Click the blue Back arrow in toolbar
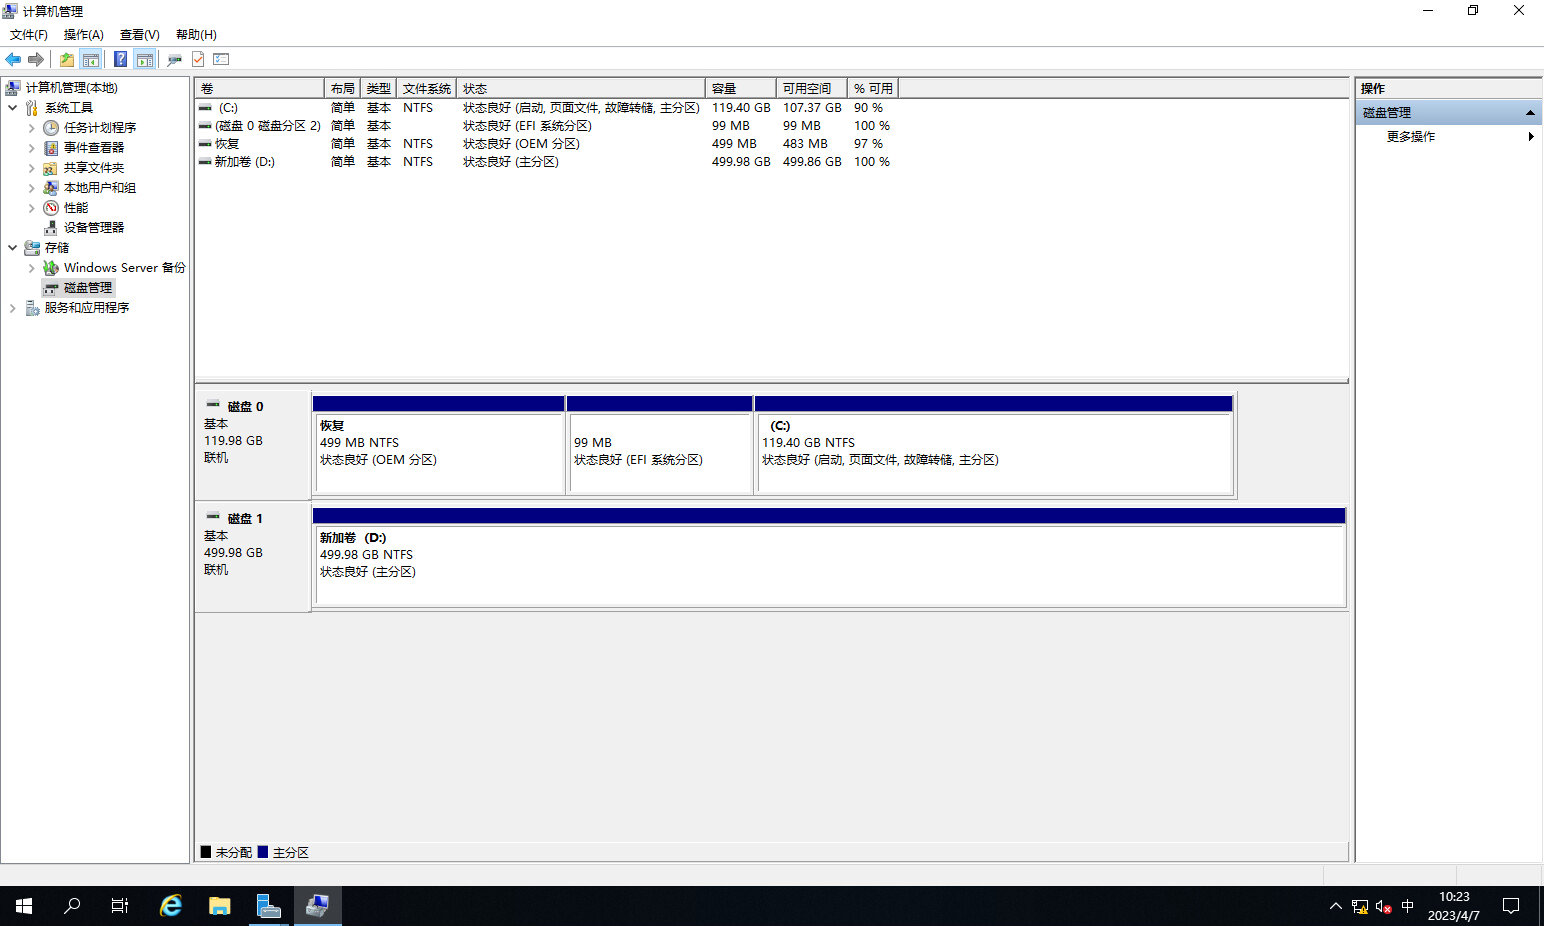This screenshot has height=926, width=1544. point(13,60)
